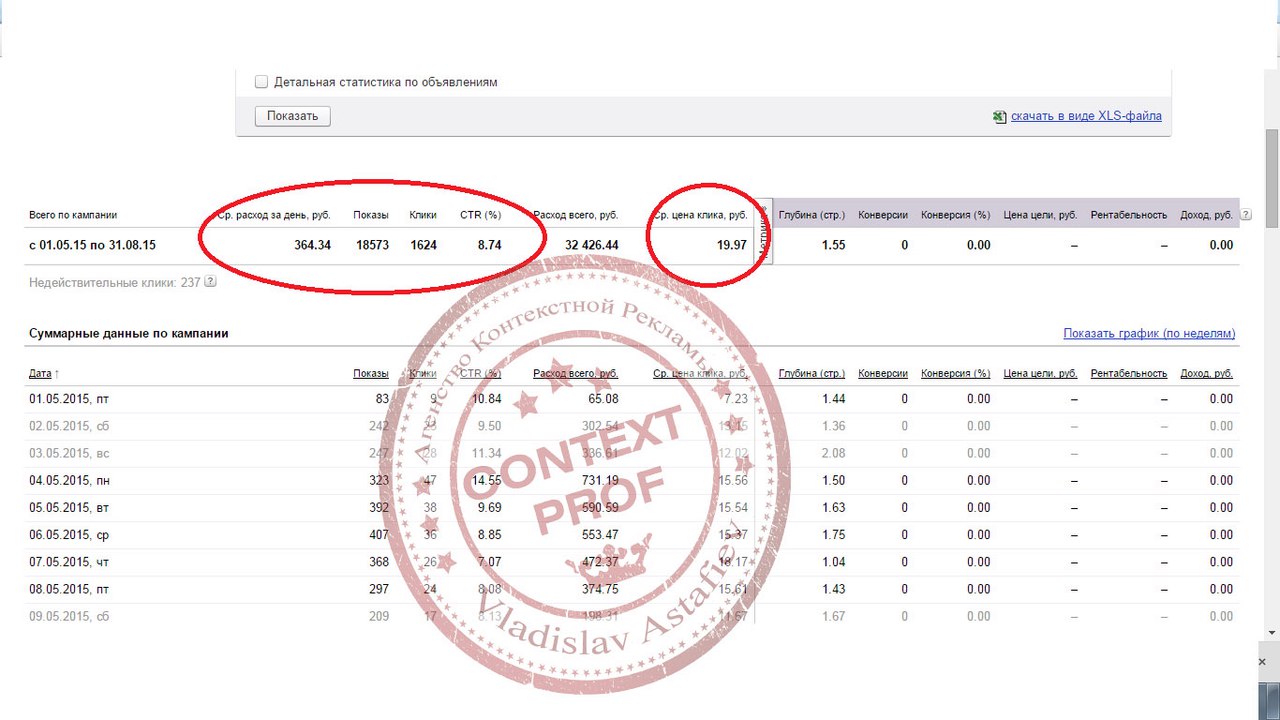Click impressions value 407 for 06.05.2015
This screenshot has height=720, width=1280.
tap(379, 535)
